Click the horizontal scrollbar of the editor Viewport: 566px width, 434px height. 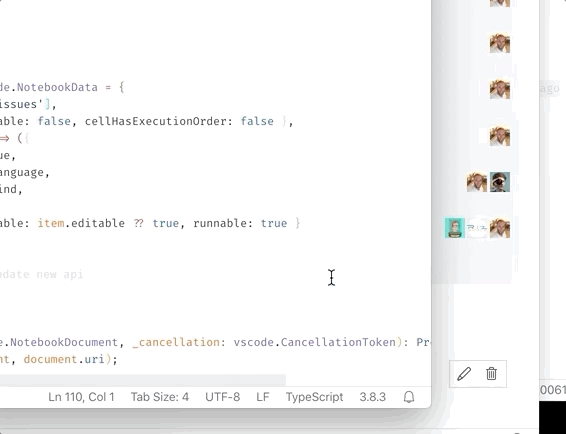point(143,380)
